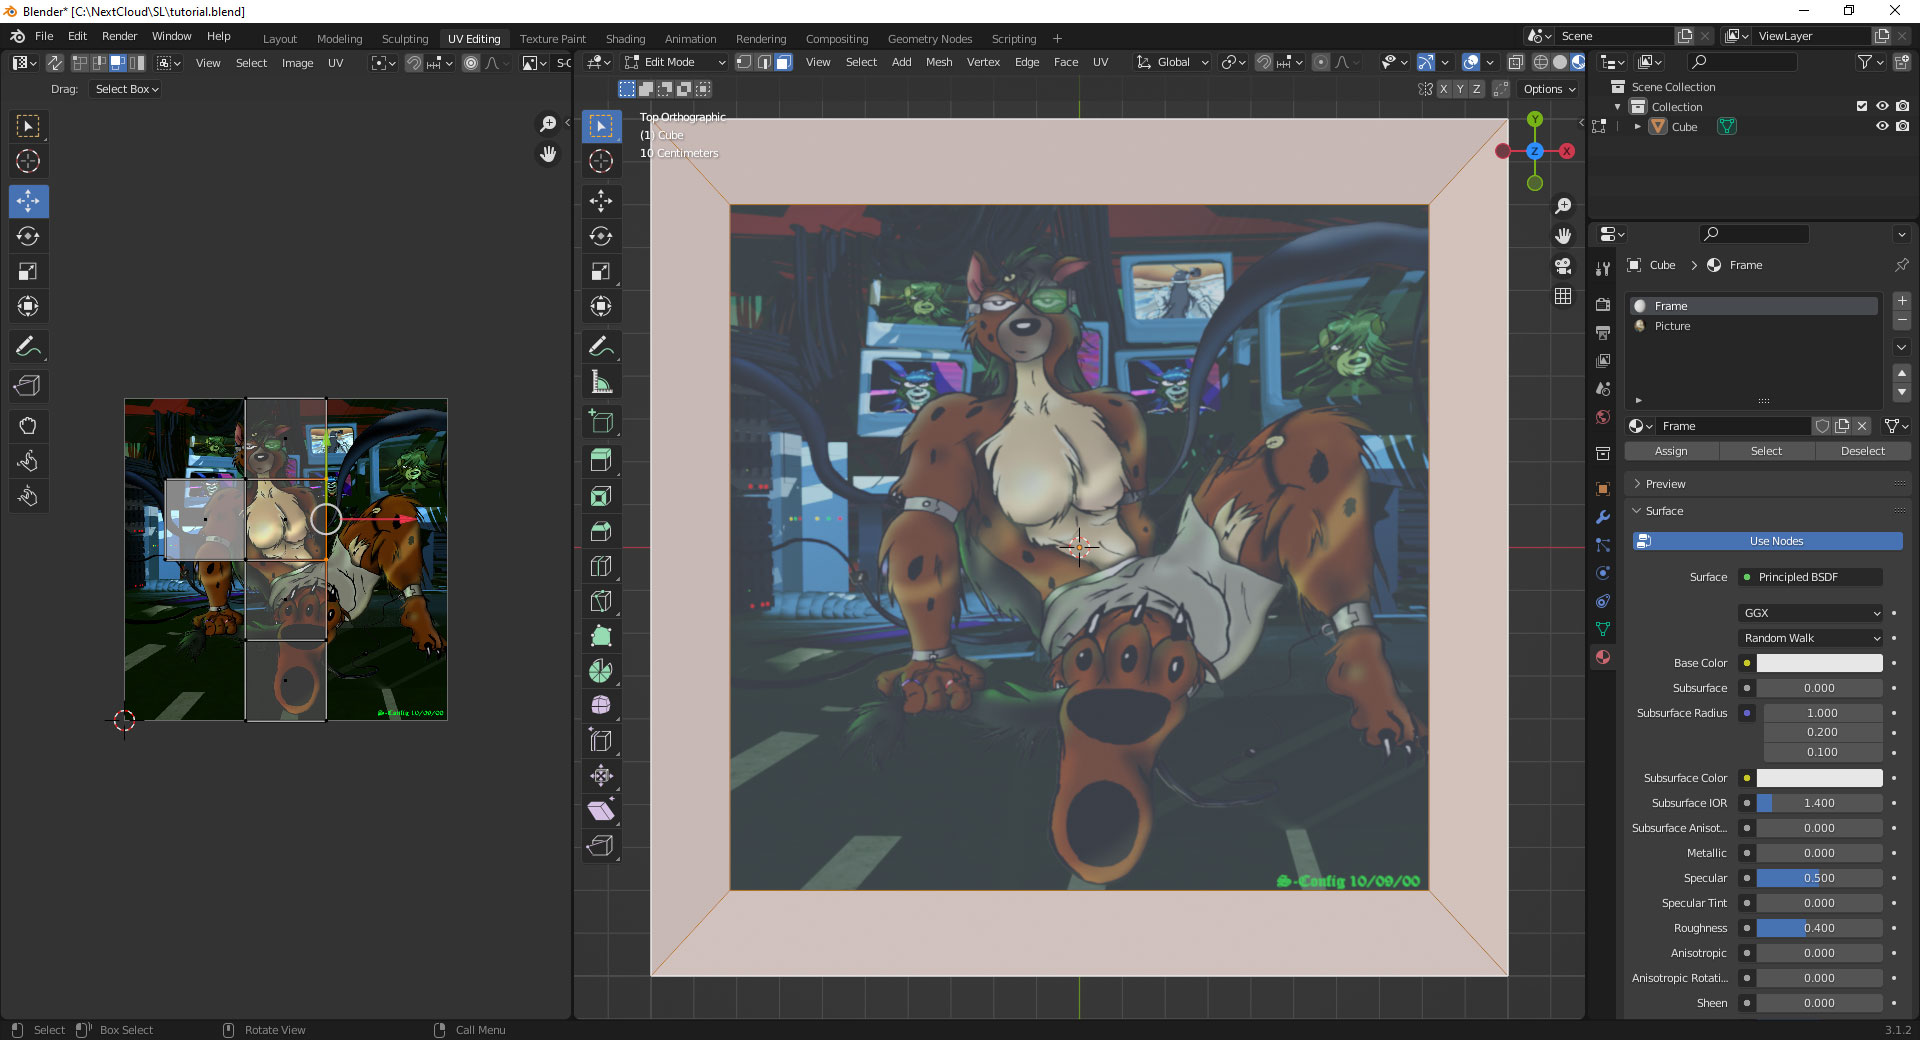Click the Base Color swatch

[1819, 663]
